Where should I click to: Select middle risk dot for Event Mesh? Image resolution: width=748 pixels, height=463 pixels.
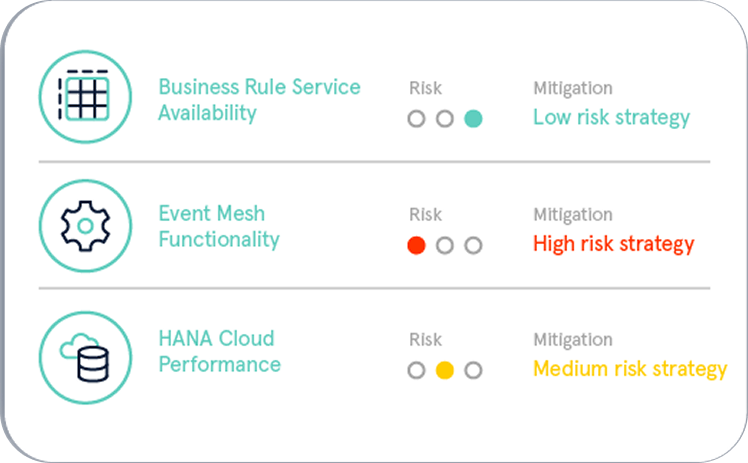pos(445,245)
